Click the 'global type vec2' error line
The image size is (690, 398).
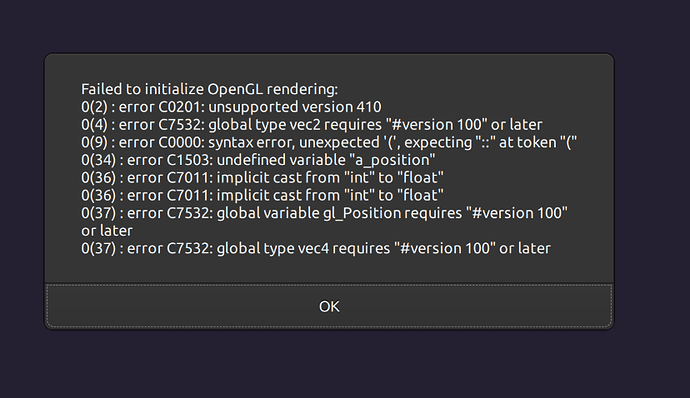click(x=312, y=125)
